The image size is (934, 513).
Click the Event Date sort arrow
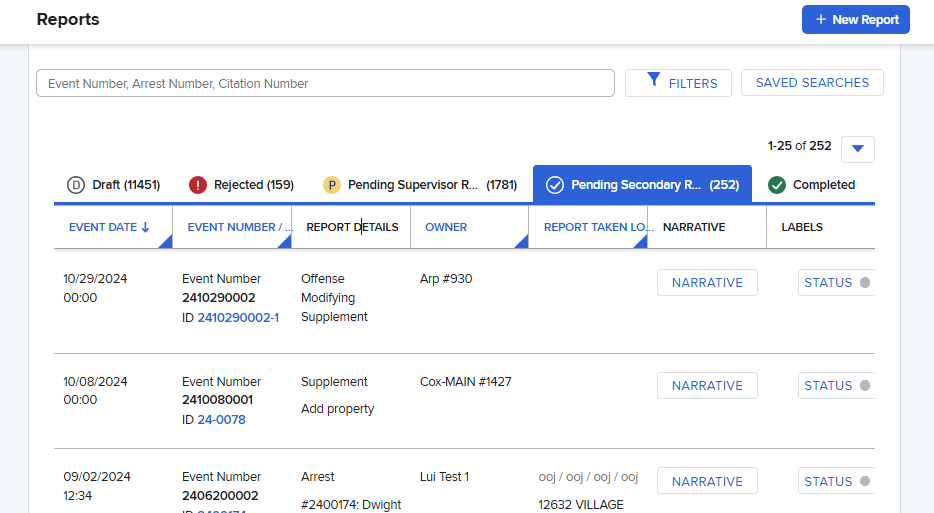click(x=146, y=228)
